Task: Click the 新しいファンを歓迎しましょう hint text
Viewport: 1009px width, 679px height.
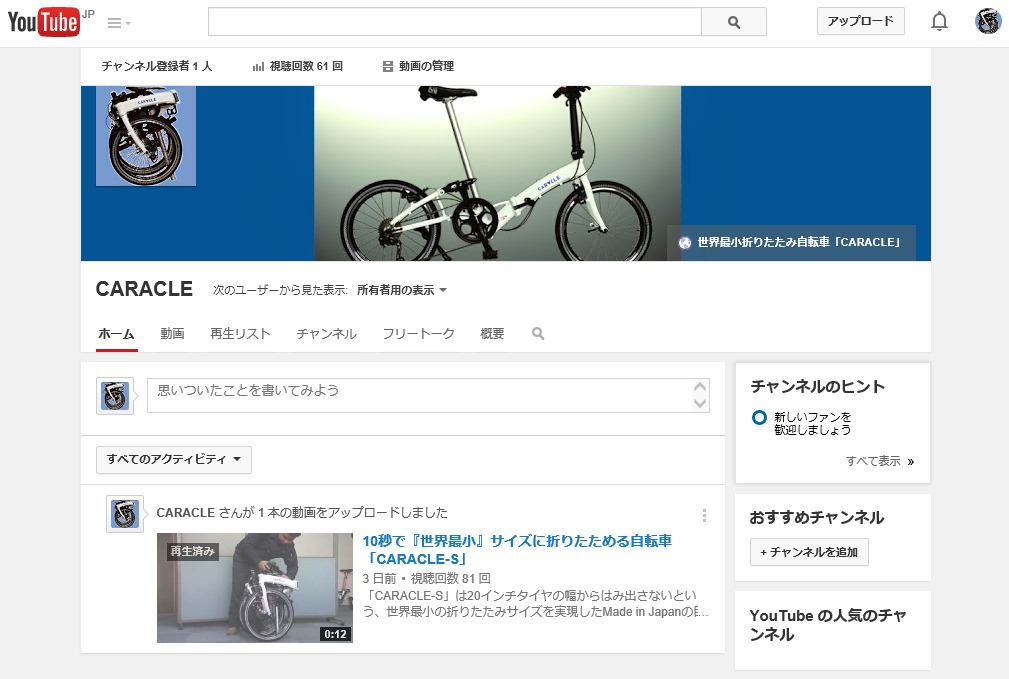Action: pos(813,423)
